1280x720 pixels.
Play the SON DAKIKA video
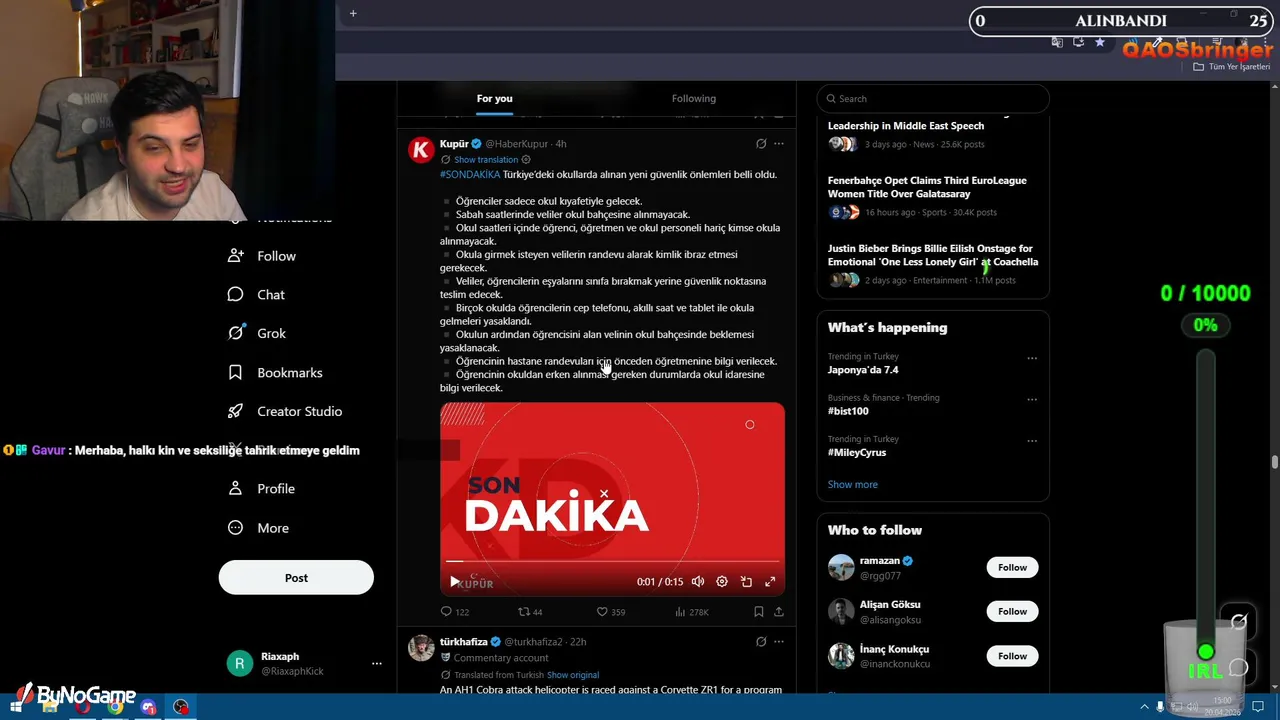point(455,581)
